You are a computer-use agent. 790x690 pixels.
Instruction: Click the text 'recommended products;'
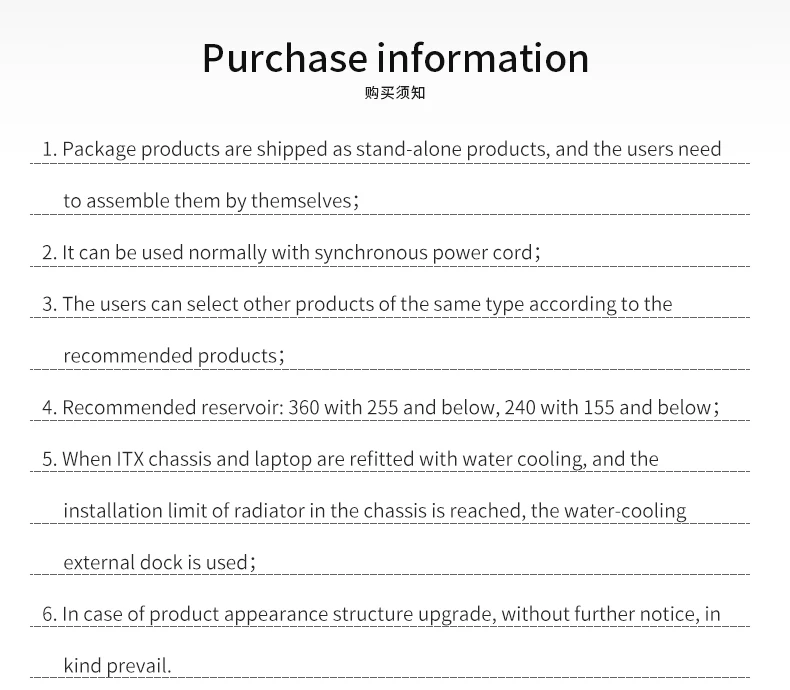click(174, 356)
